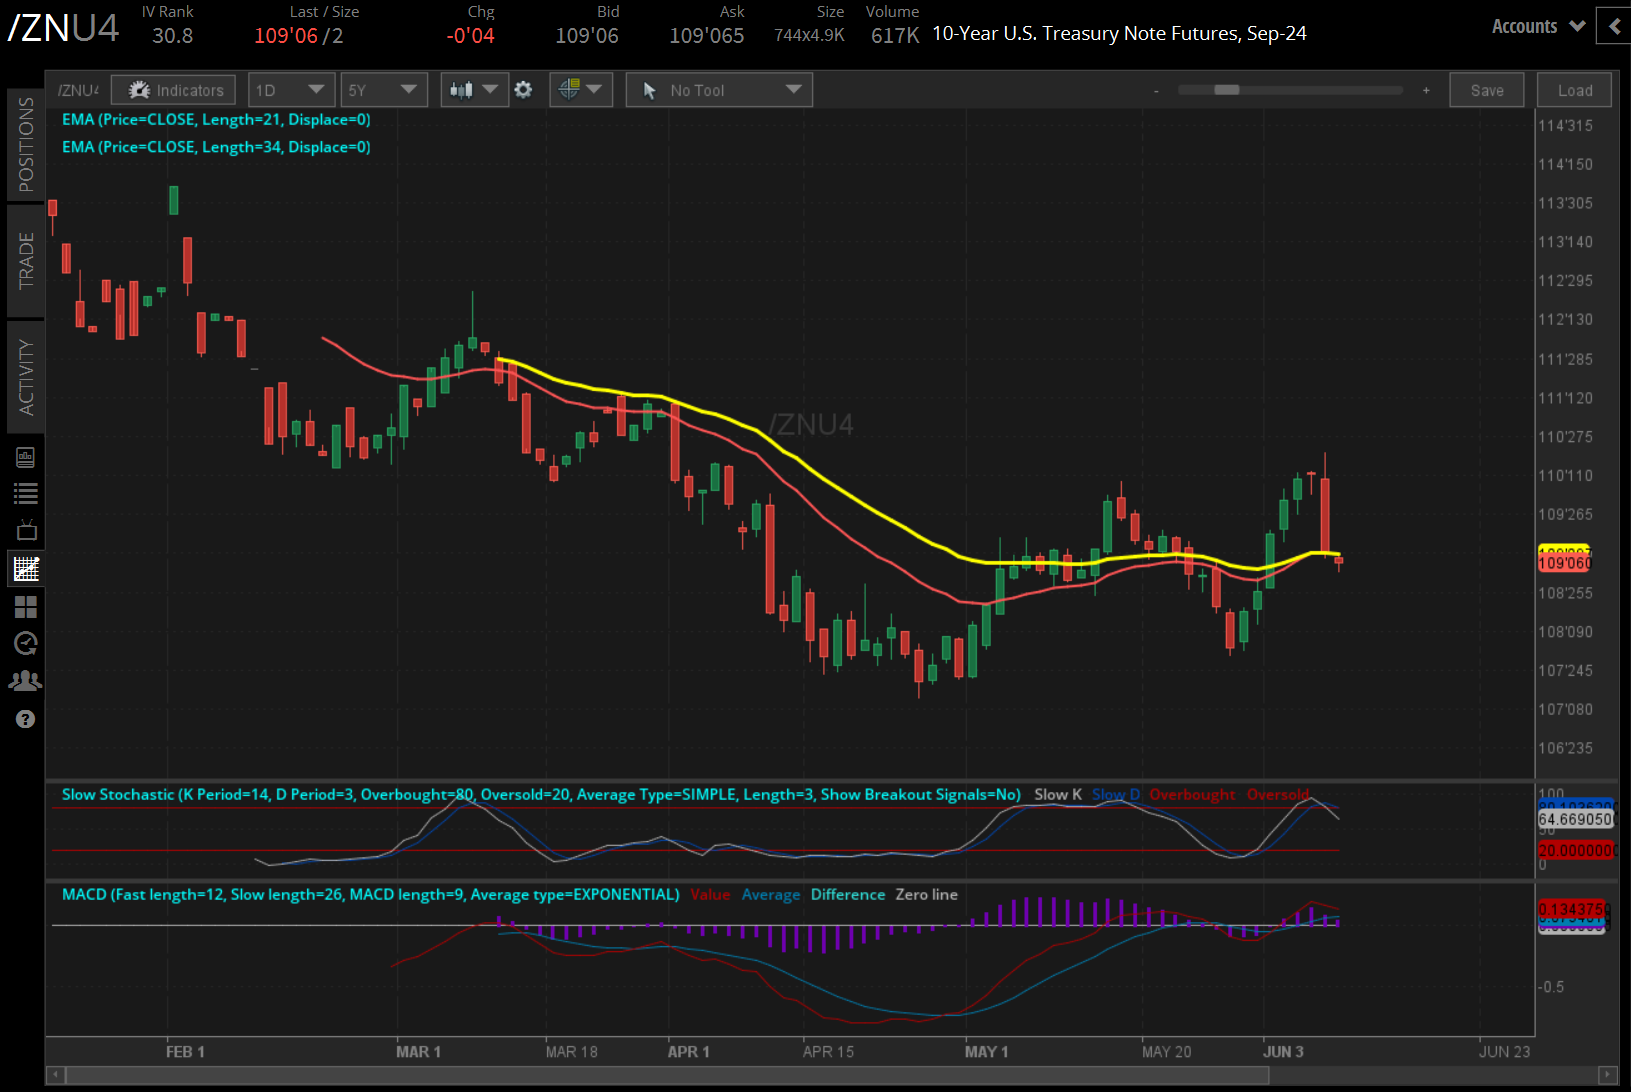This screenshot has width=1631, height=1092.
Task: Click the chart zoom slider handle
Action: coord(1227,90)
